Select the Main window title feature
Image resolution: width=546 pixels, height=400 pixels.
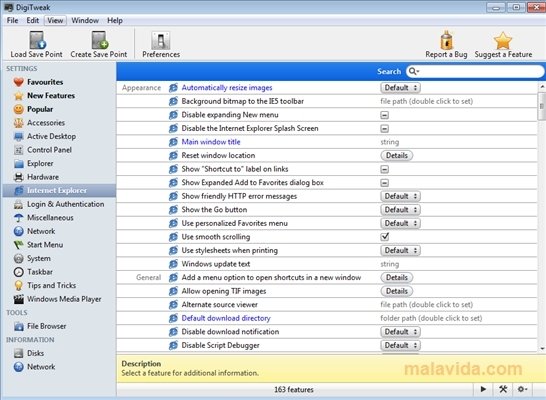point(211,142)
